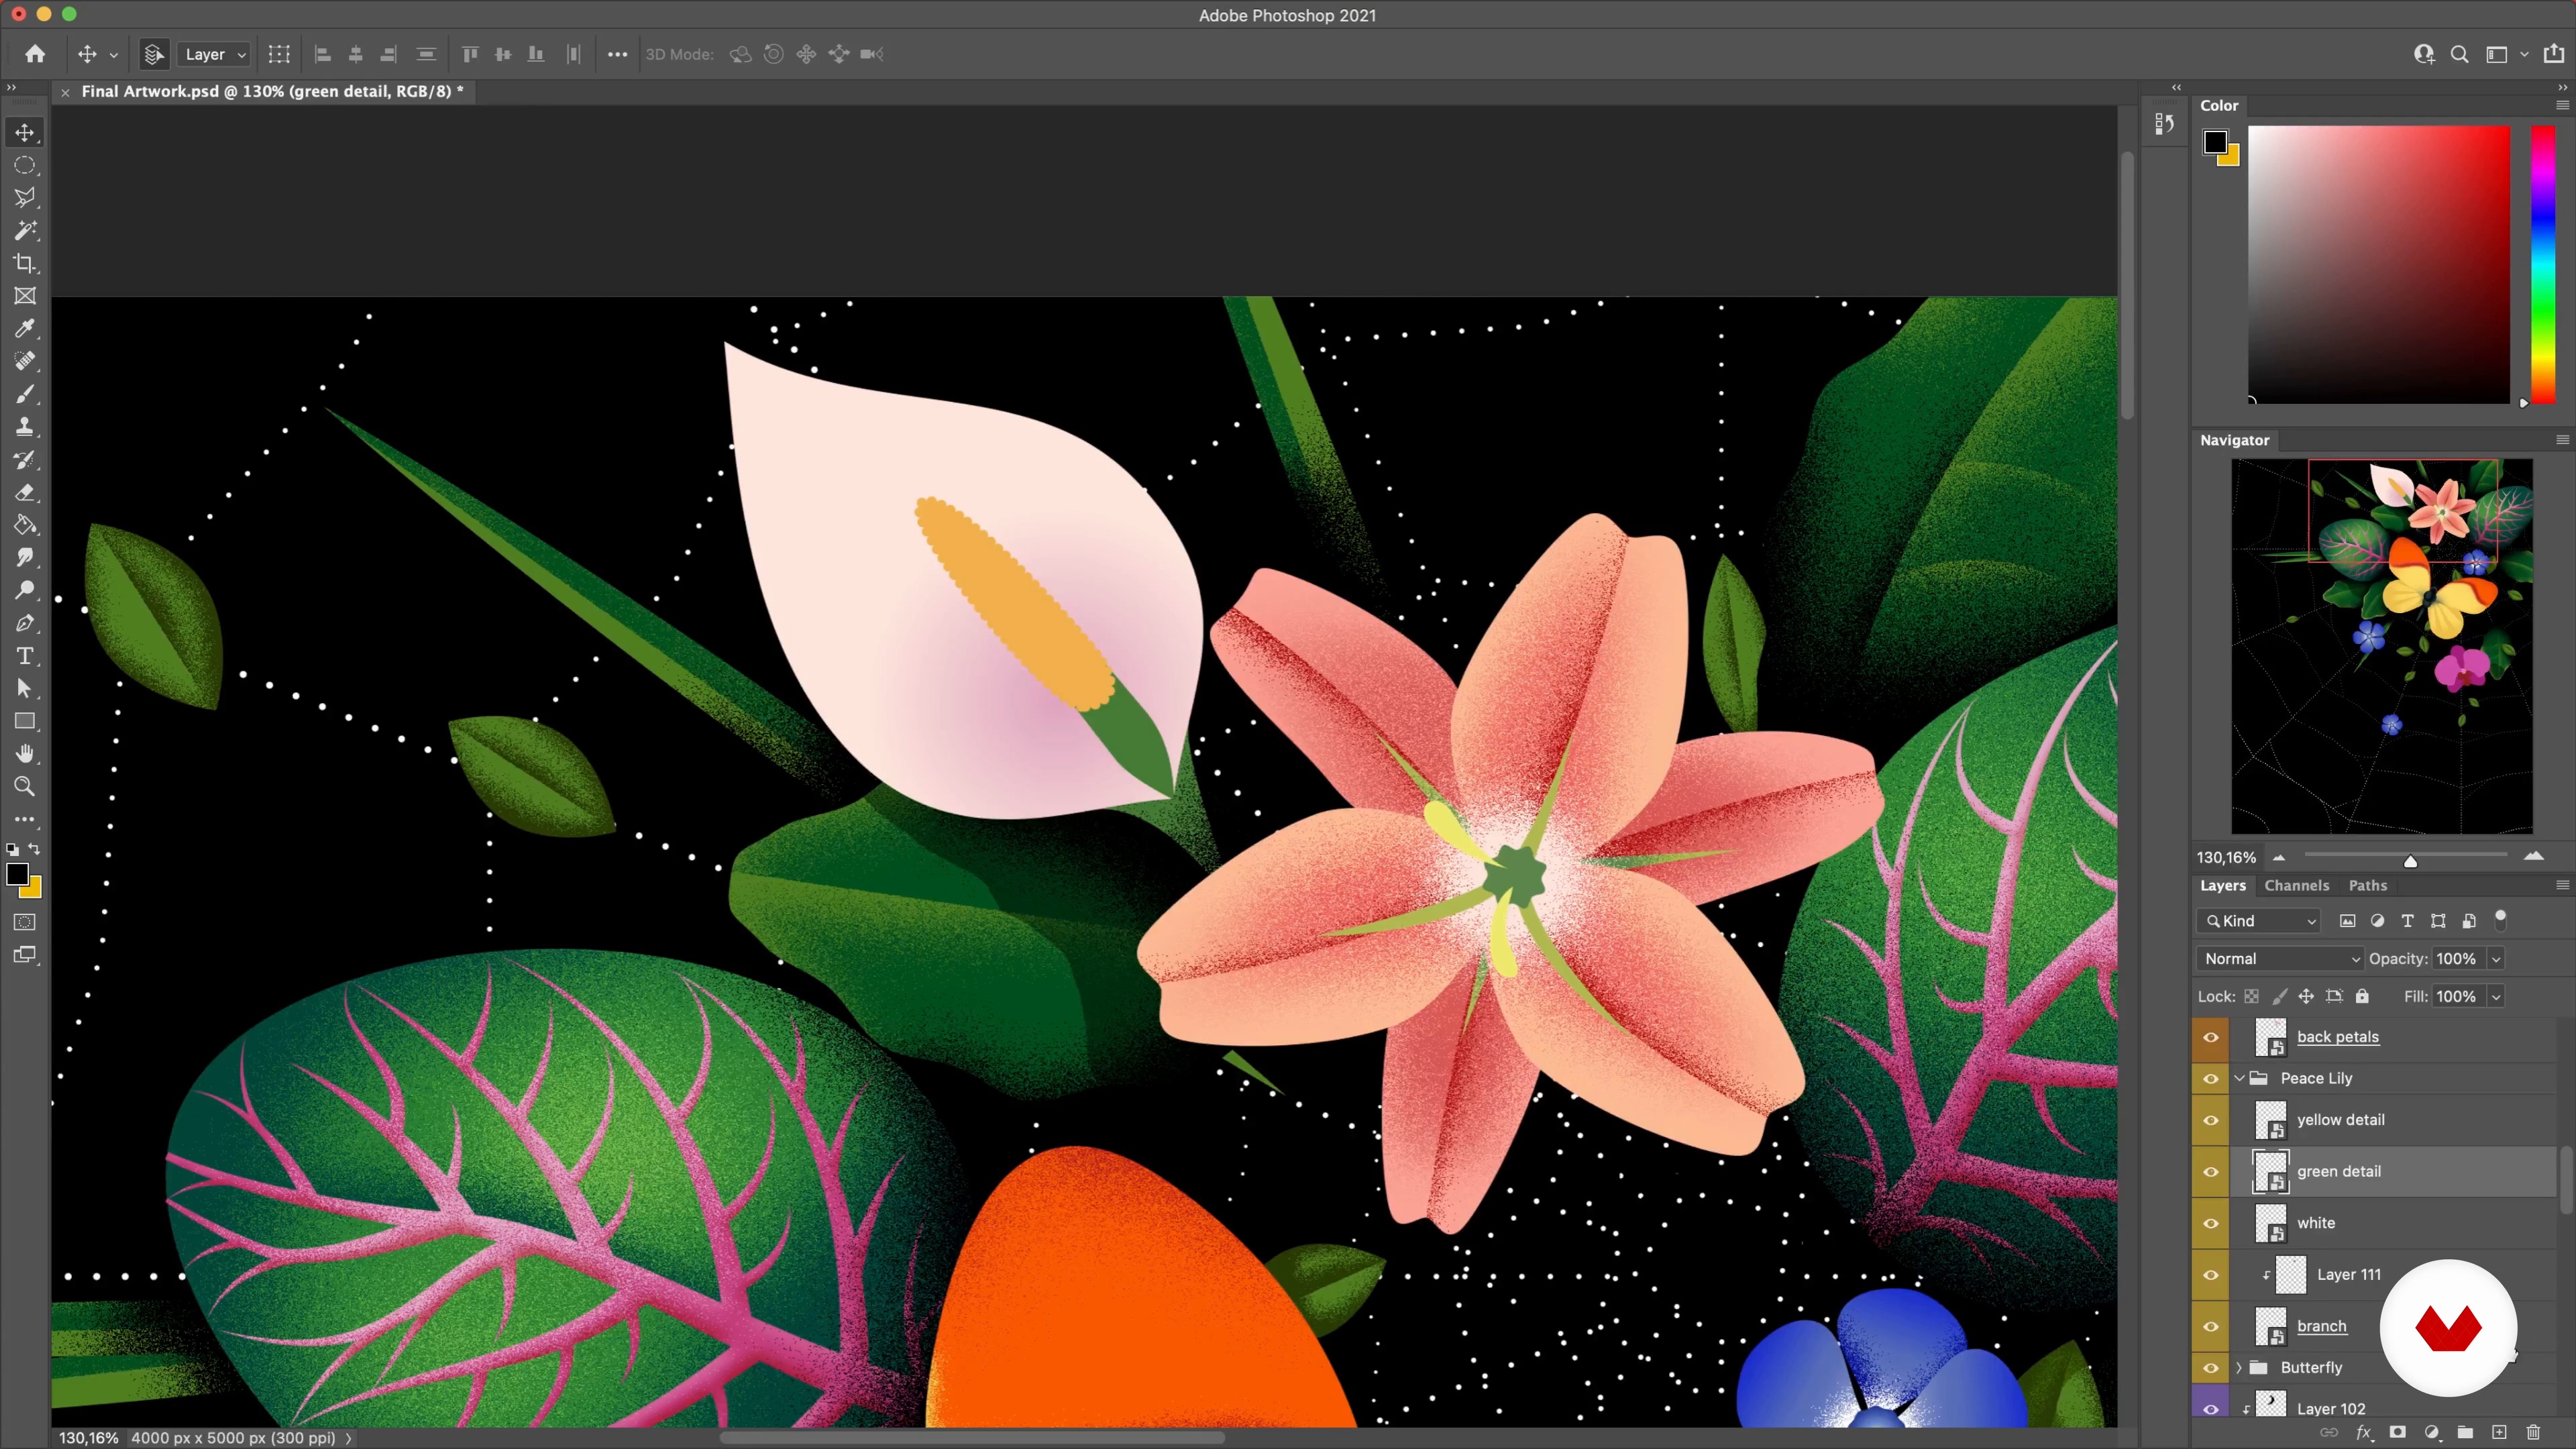Select the Crop tool
The width and height of the screenshot is (2576, 1449).
pos(25,263)
